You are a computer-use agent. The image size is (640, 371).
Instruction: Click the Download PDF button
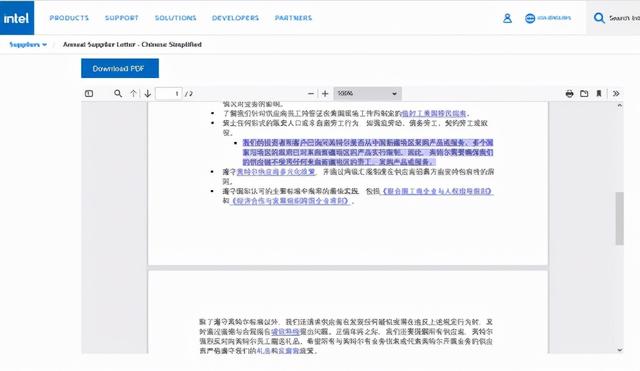(120, 68)
